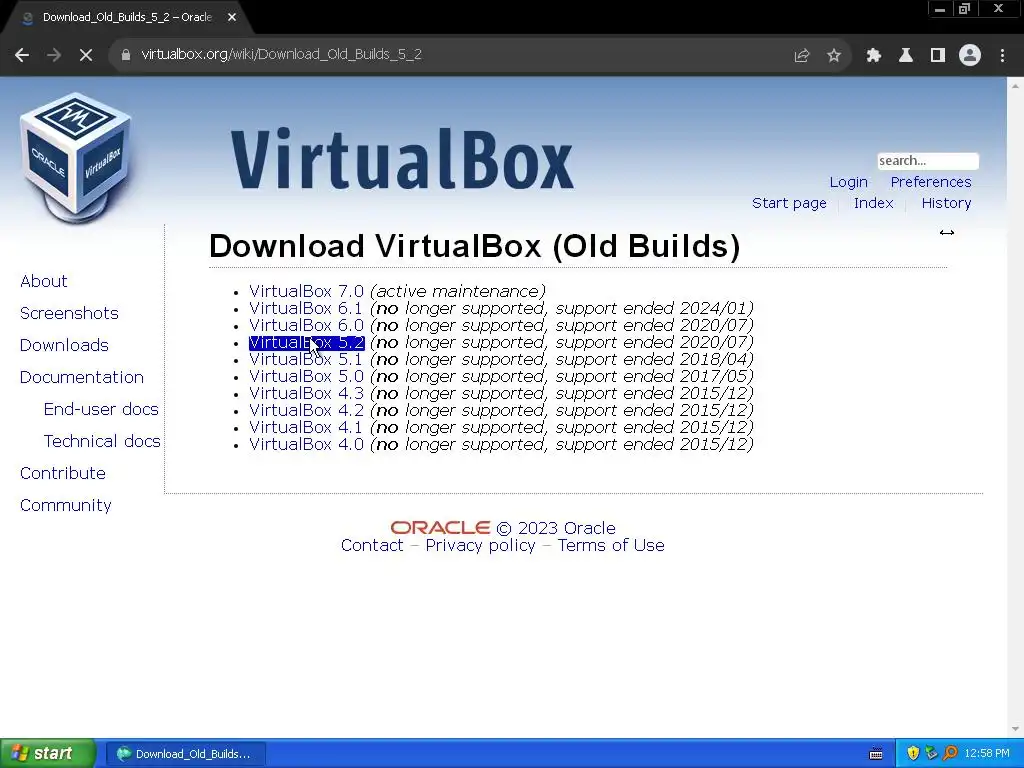The image size is (1024, 768).
Task: Open the Privacy policy link
Action: click(x=480, y=545)
